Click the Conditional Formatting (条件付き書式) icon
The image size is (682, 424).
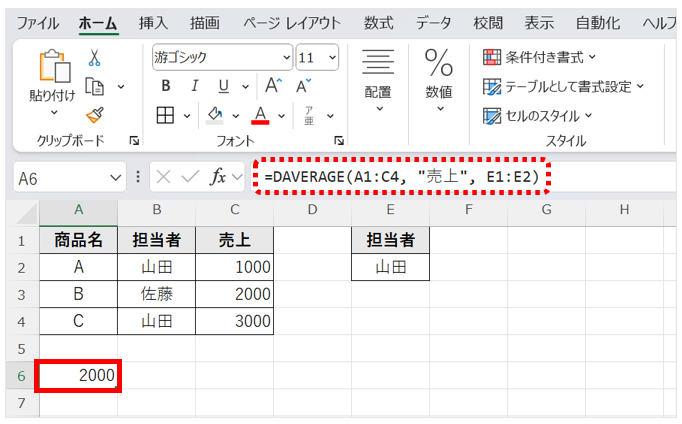tap(492, 57)
